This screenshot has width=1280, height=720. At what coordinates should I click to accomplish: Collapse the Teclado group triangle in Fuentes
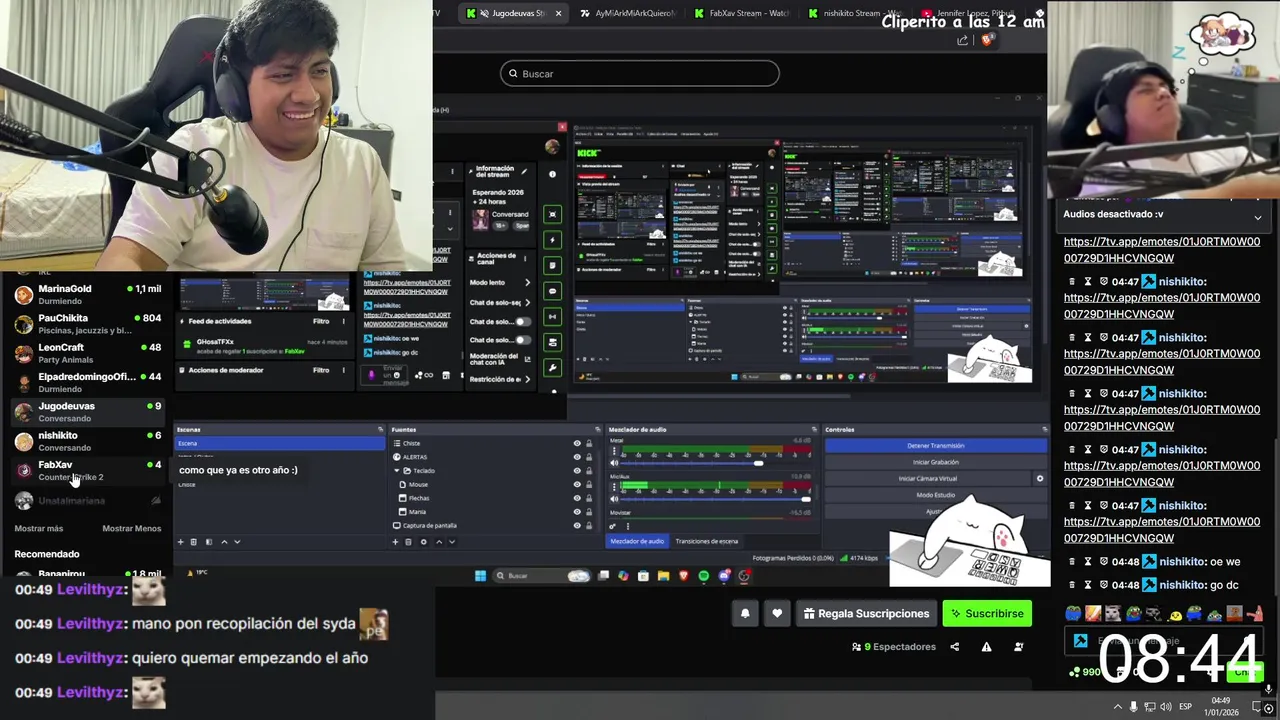pos(396,471)
